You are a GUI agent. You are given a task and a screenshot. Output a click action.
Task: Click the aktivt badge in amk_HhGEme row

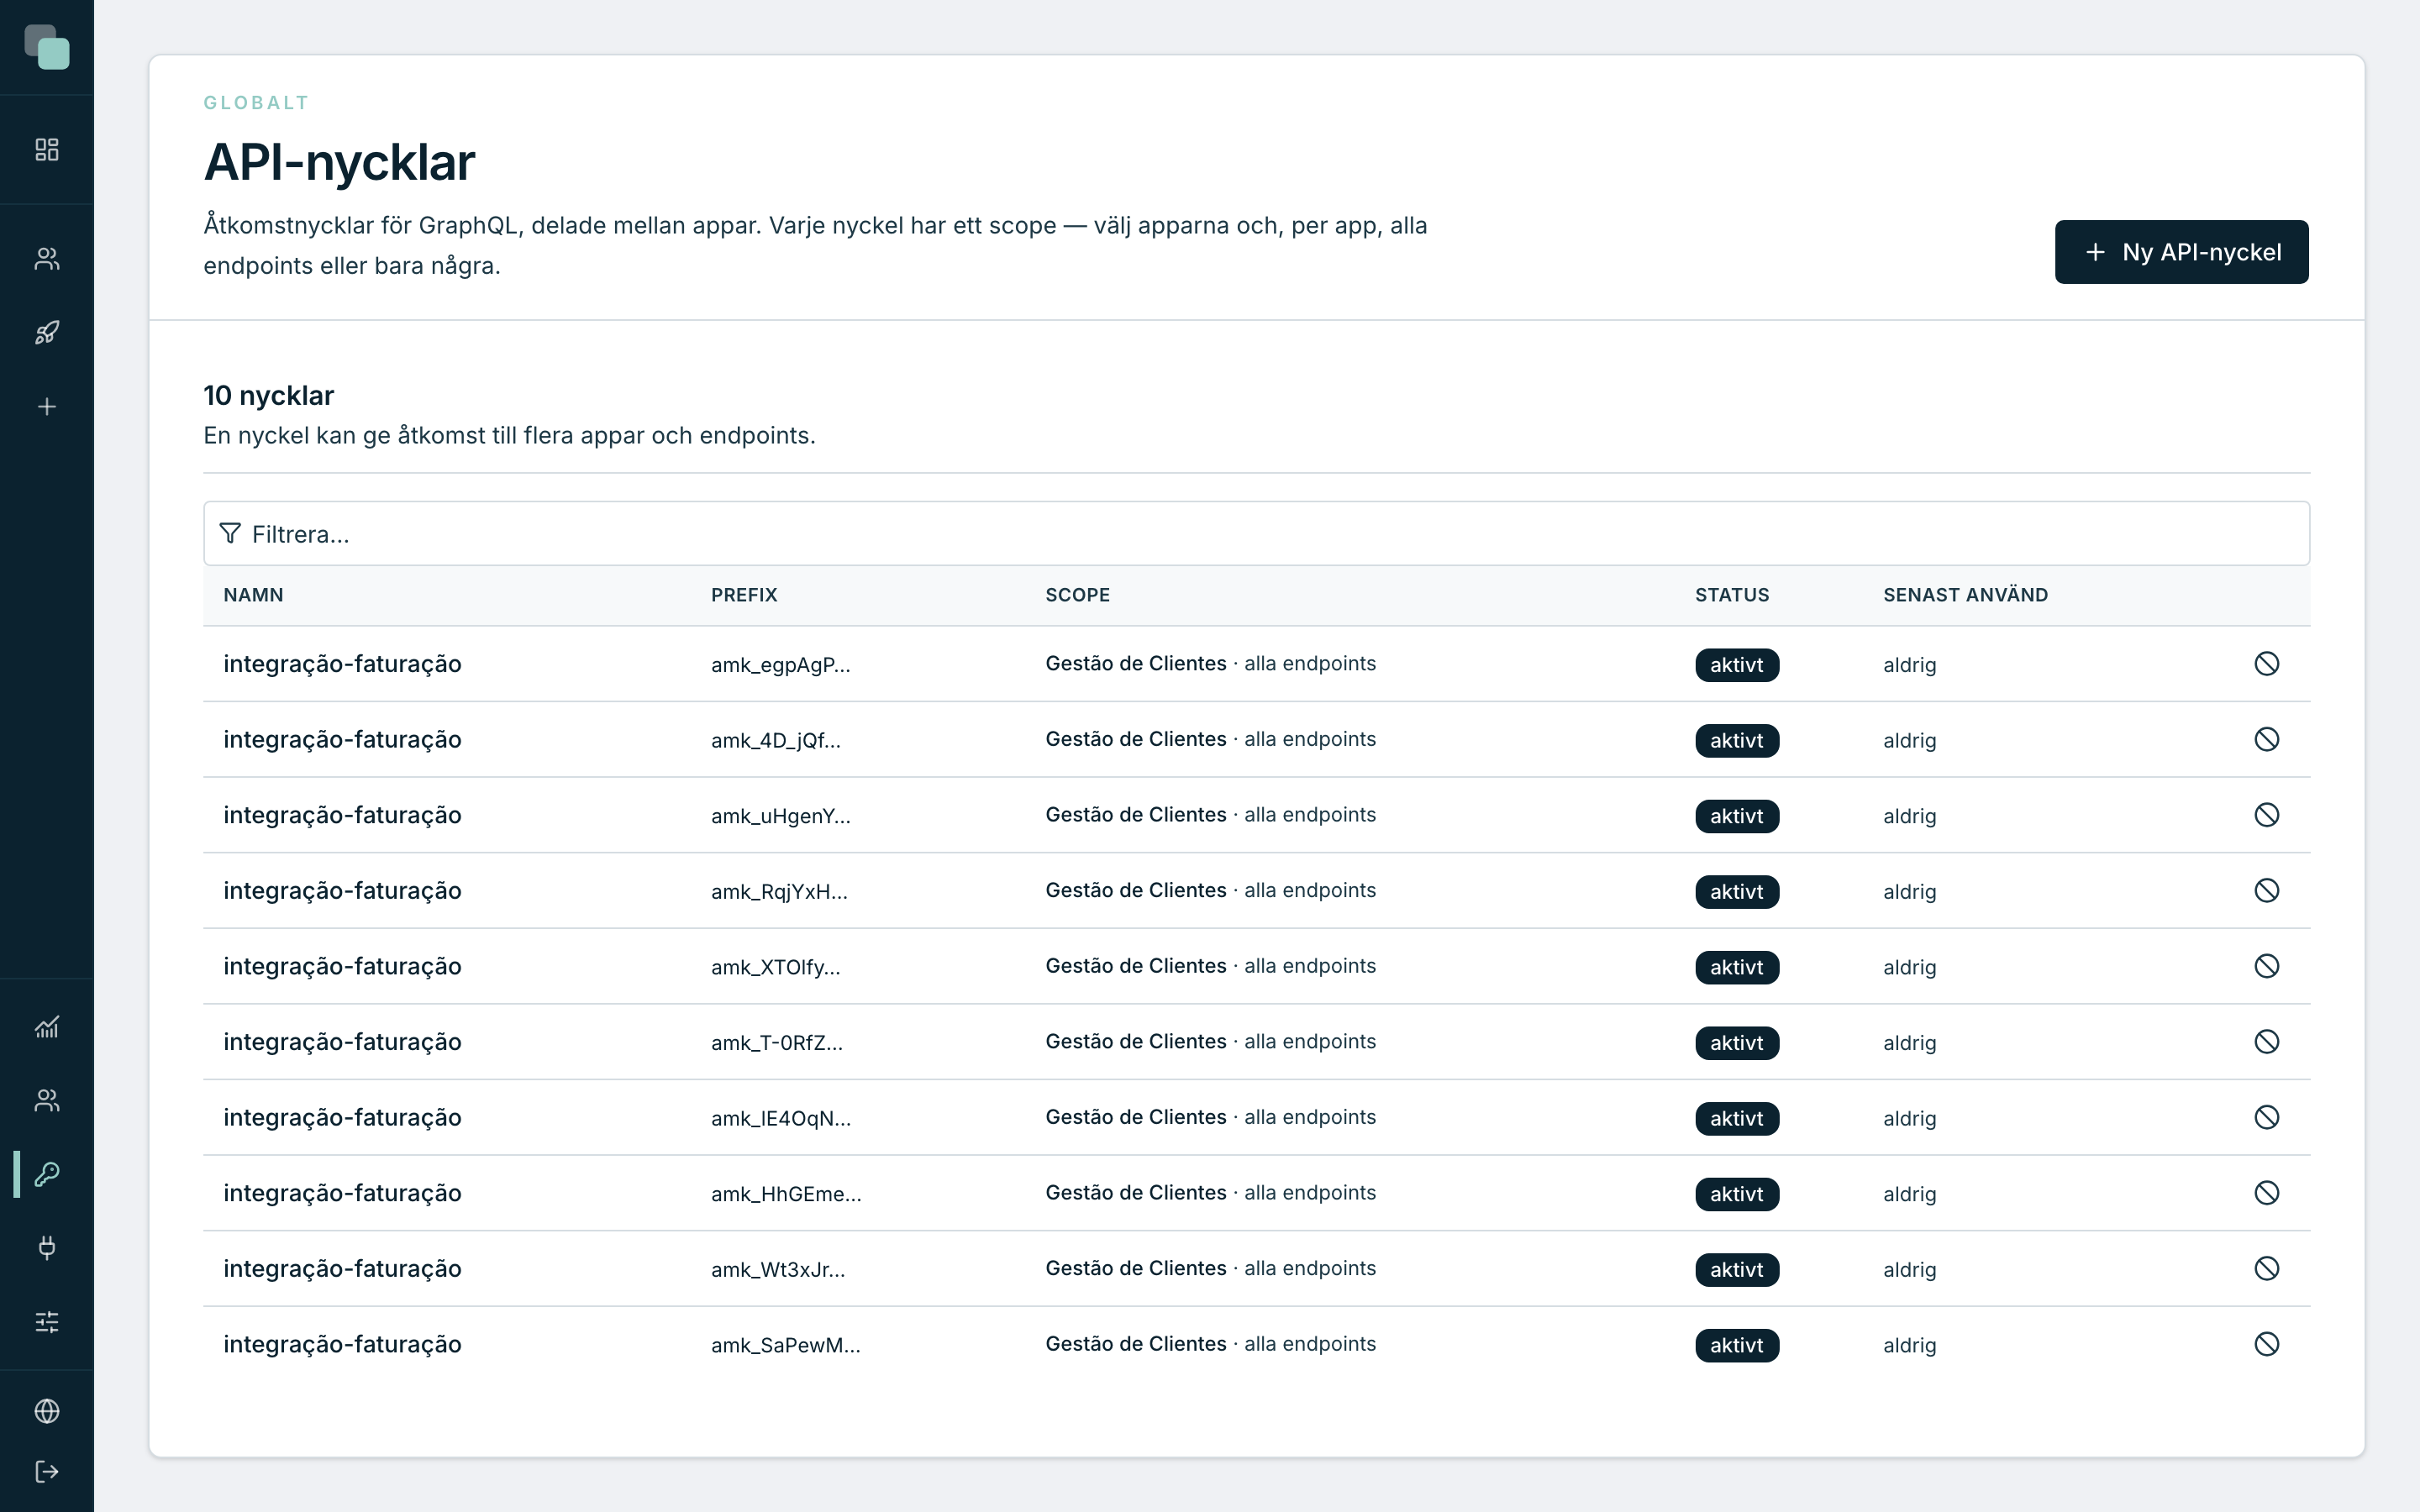click(1737, 1194)
